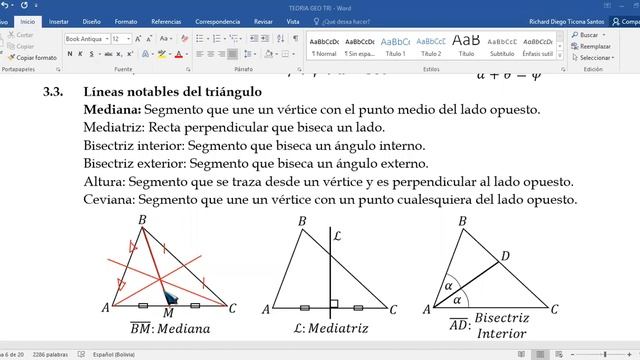Open the Revisar tab
The image size is (640, 360).
tap(263, 22)
